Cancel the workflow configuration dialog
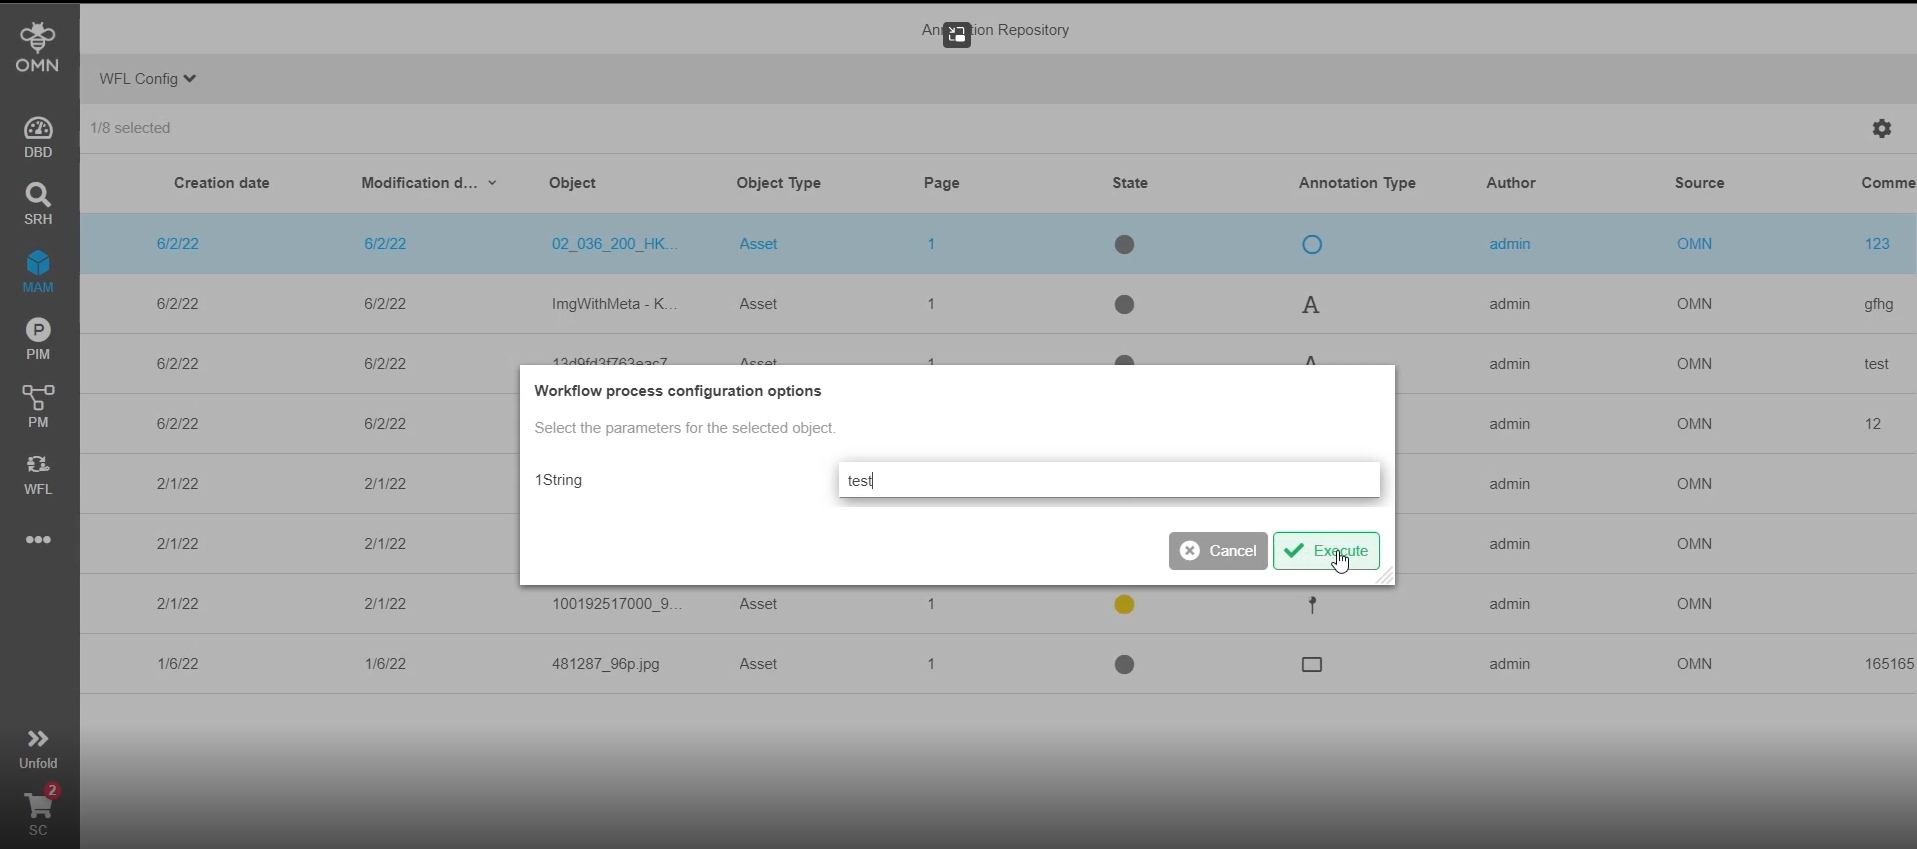Screen dimensions: 1917x849 point(1218,551)
